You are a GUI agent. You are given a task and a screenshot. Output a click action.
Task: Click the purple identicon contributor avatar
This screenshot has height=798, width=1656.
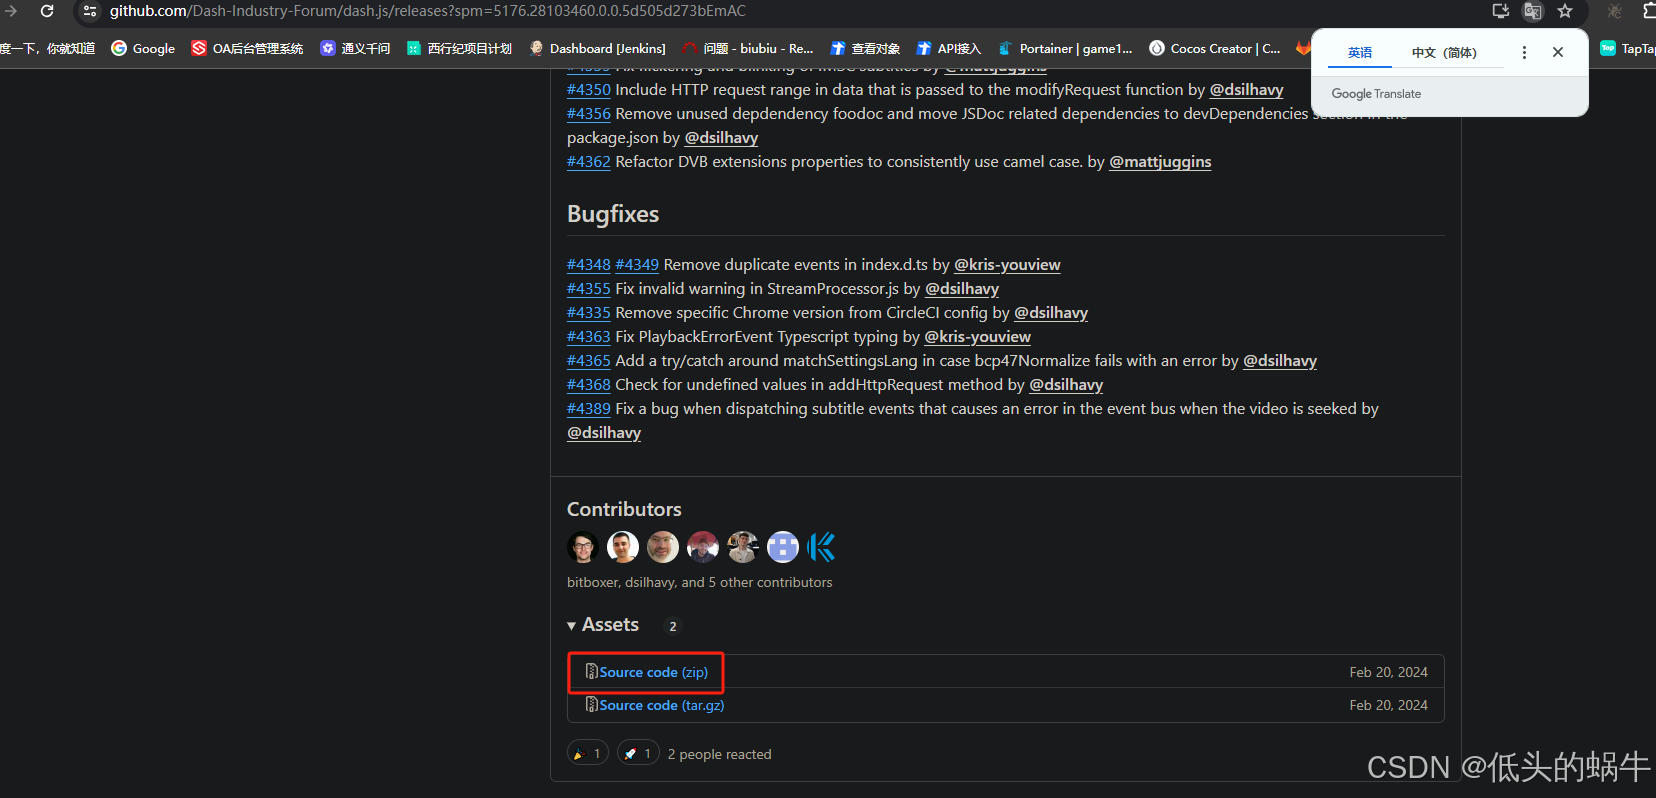click(783, 547)
